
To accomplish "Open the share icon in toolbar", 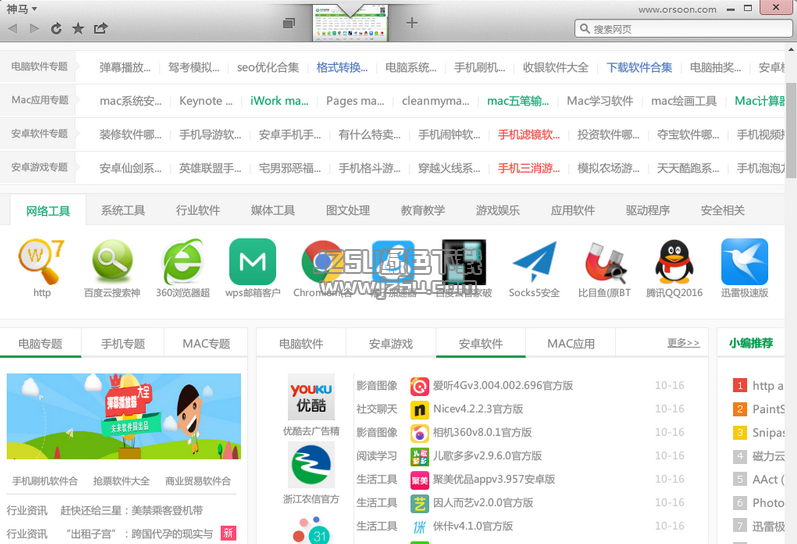I will tap(101, 28).
